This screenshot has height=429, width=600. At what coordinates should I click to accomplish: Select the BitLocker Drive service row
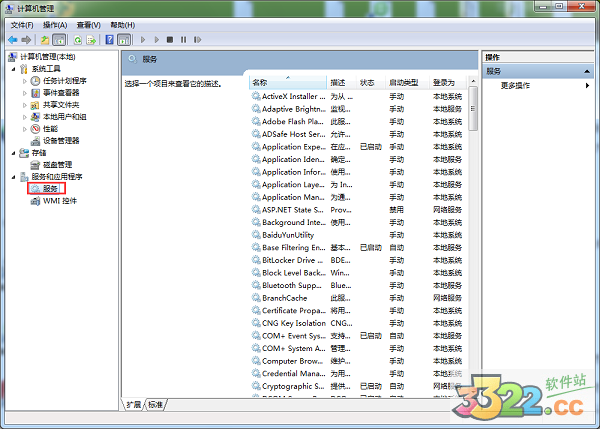(x=358, y=260)
